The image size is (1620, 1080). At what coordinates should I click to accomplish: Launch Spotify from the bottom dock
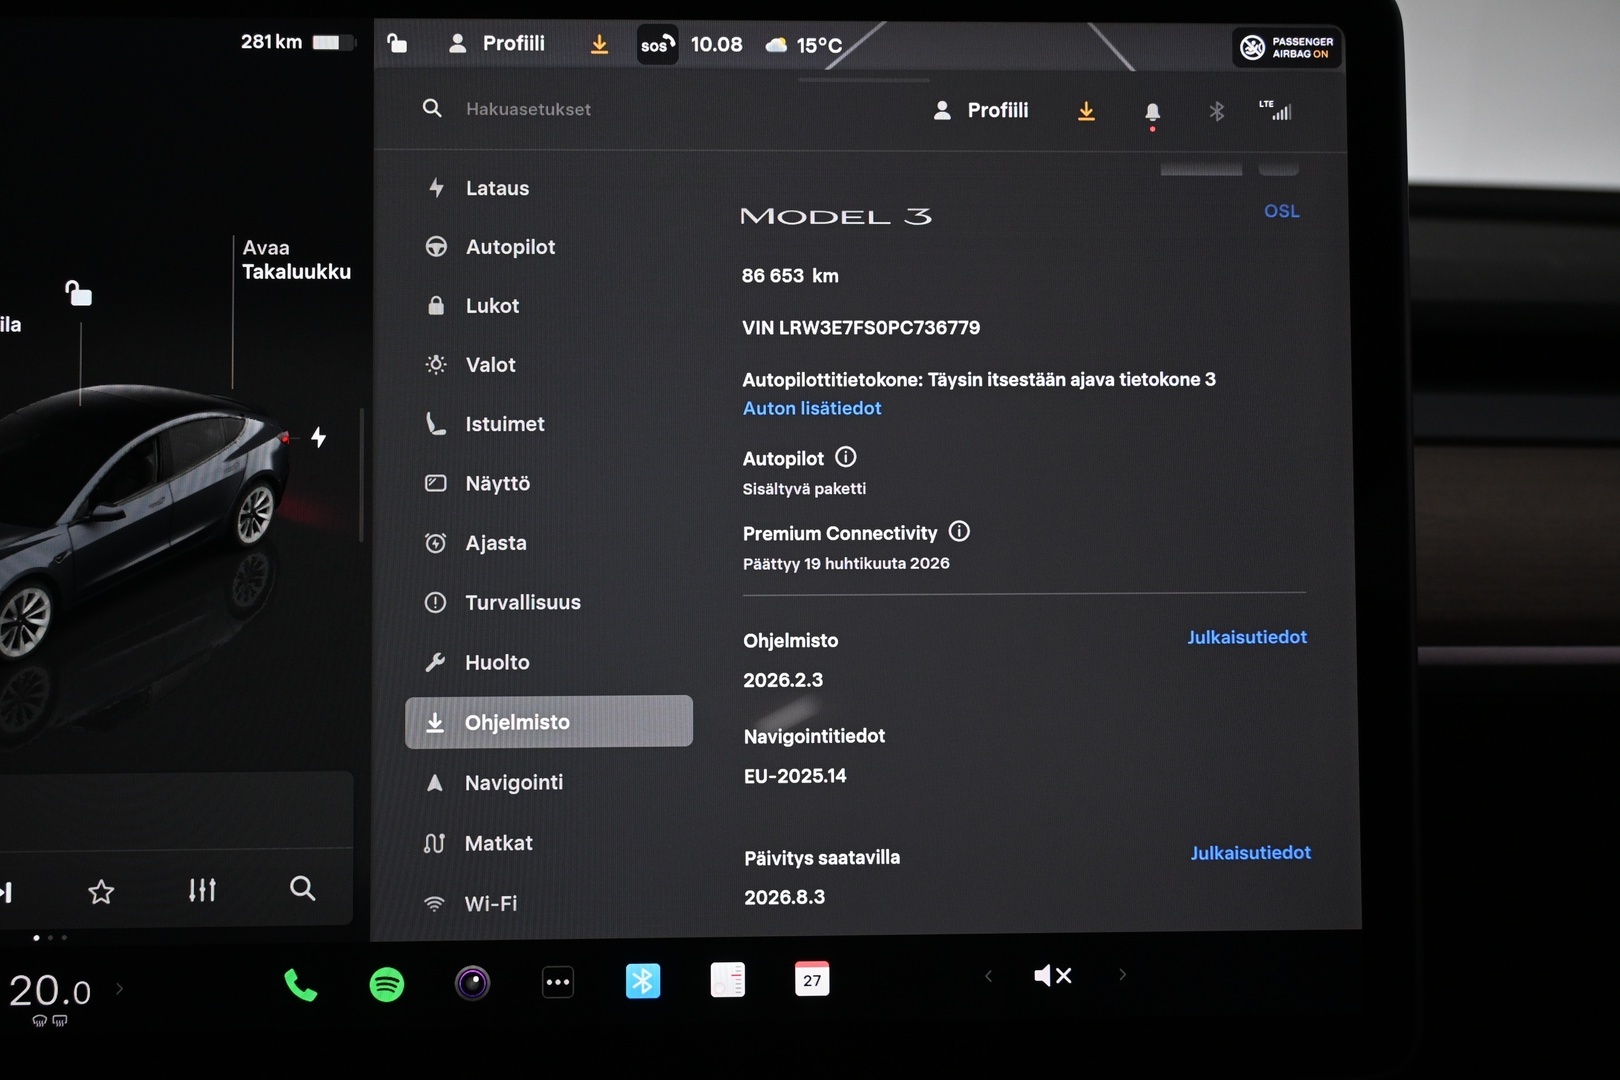click(x=387, y=985)
